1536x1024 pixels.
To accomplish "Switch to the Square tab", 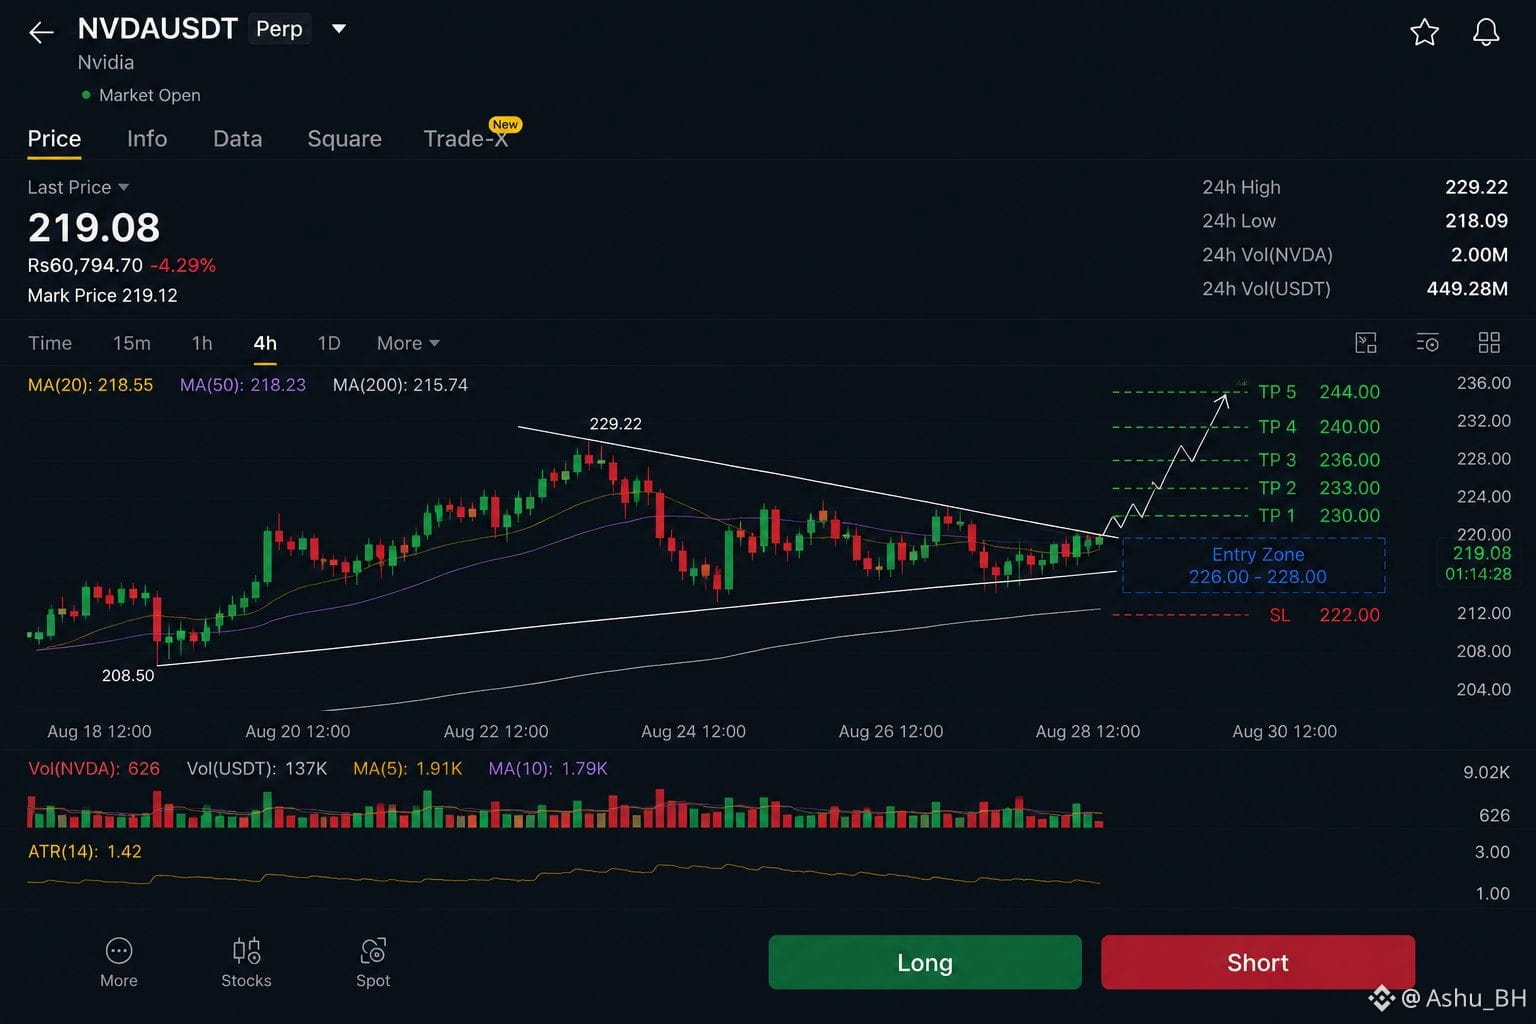I will tap(344, 139).
